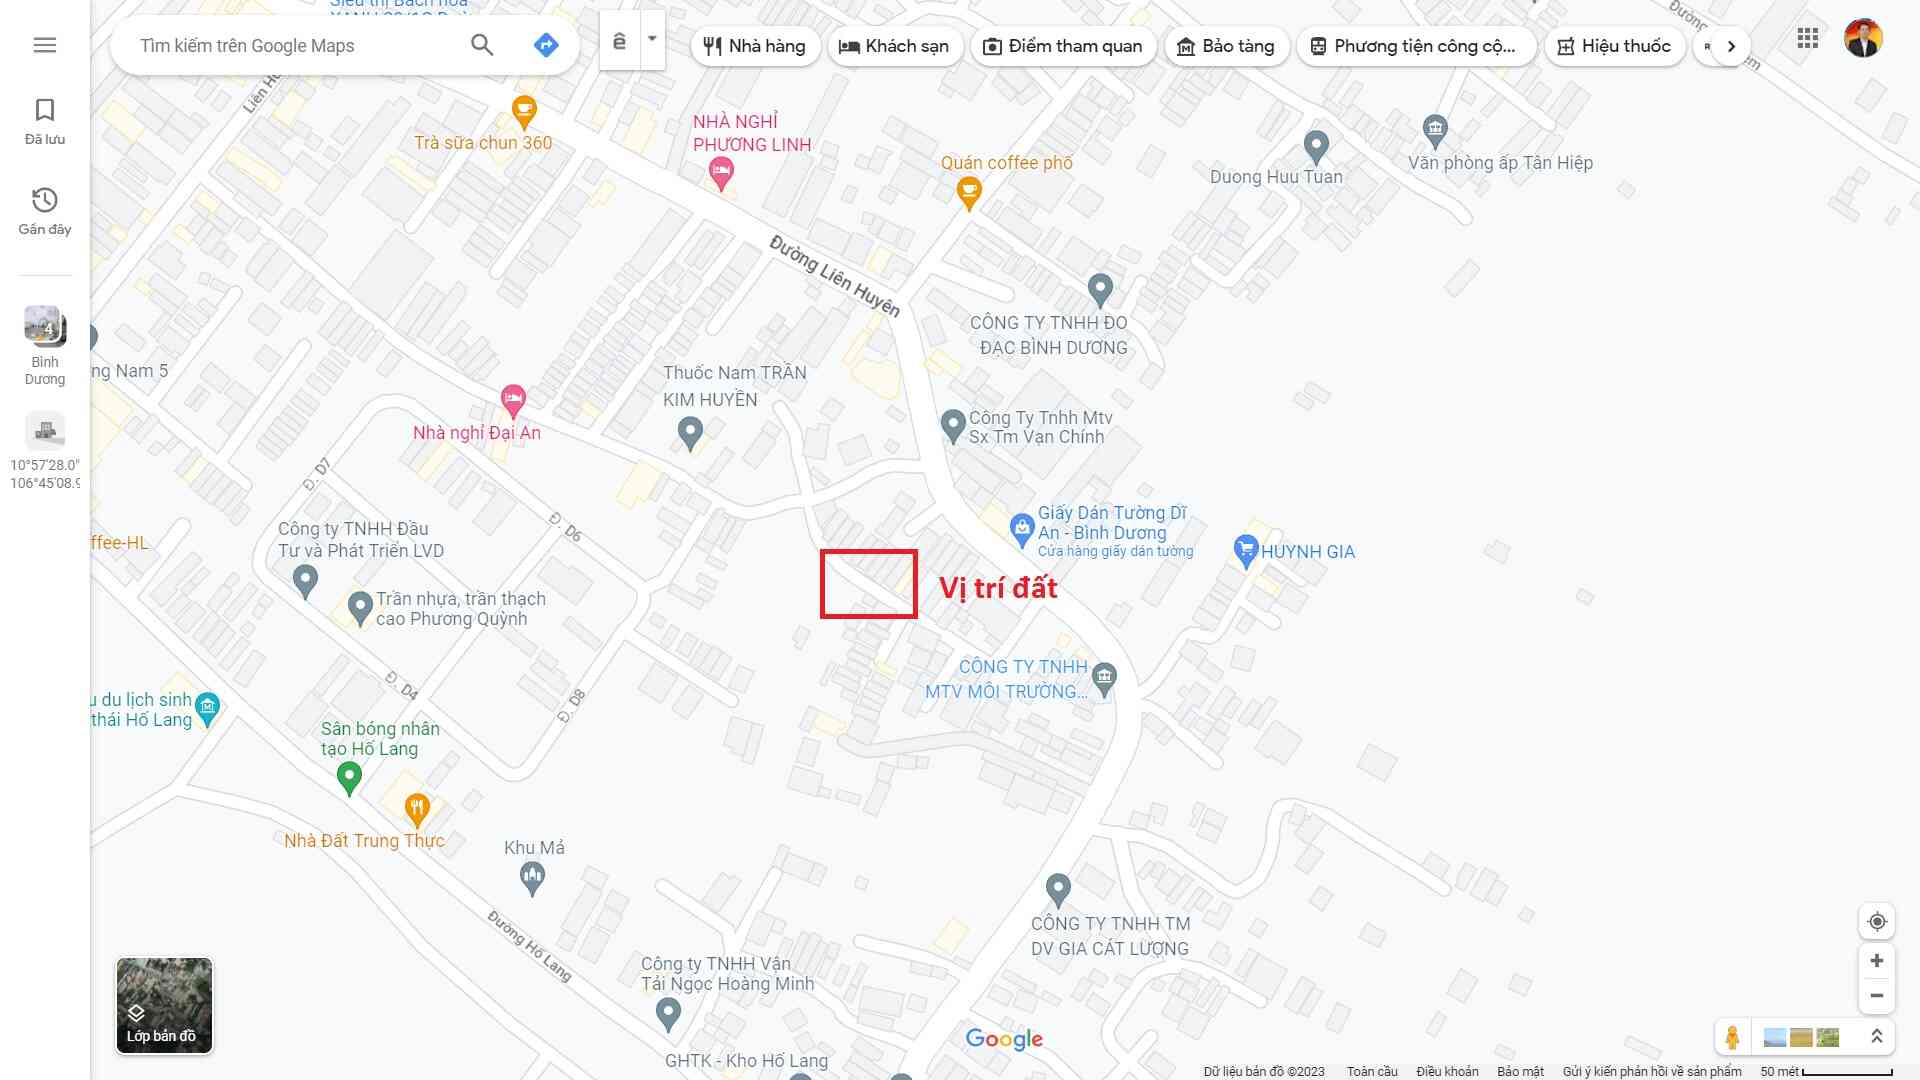
Task: Open the Điều khoản link
Action: [x=1447, y=1071]
